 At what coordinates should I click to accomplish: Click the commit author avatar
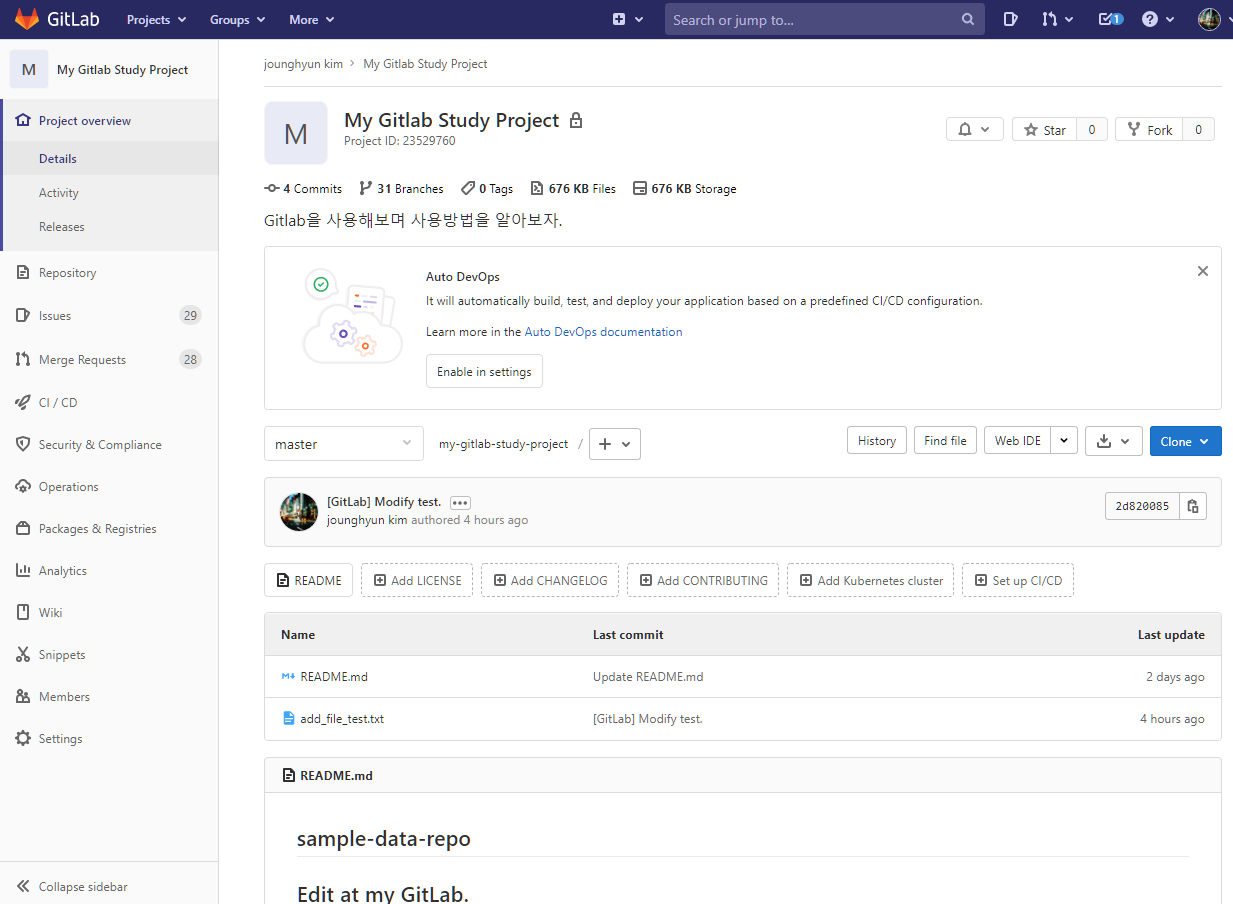click(298, 511)
